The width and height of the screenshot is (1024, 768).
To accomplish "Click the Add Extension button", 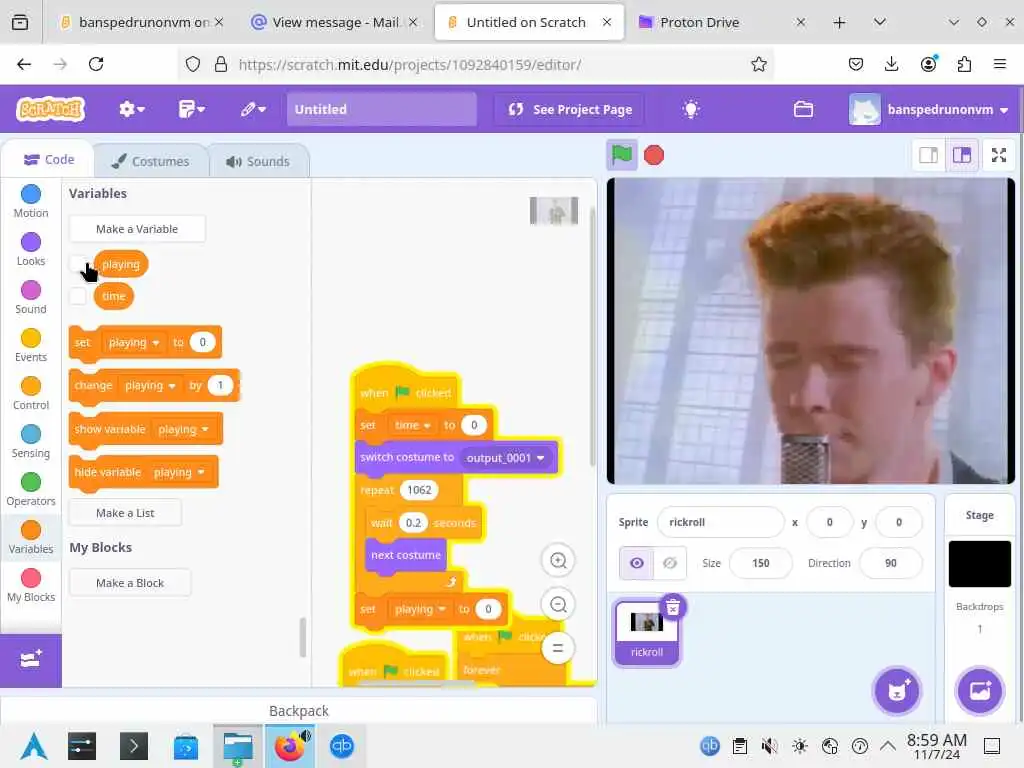I will coord(31,660).
